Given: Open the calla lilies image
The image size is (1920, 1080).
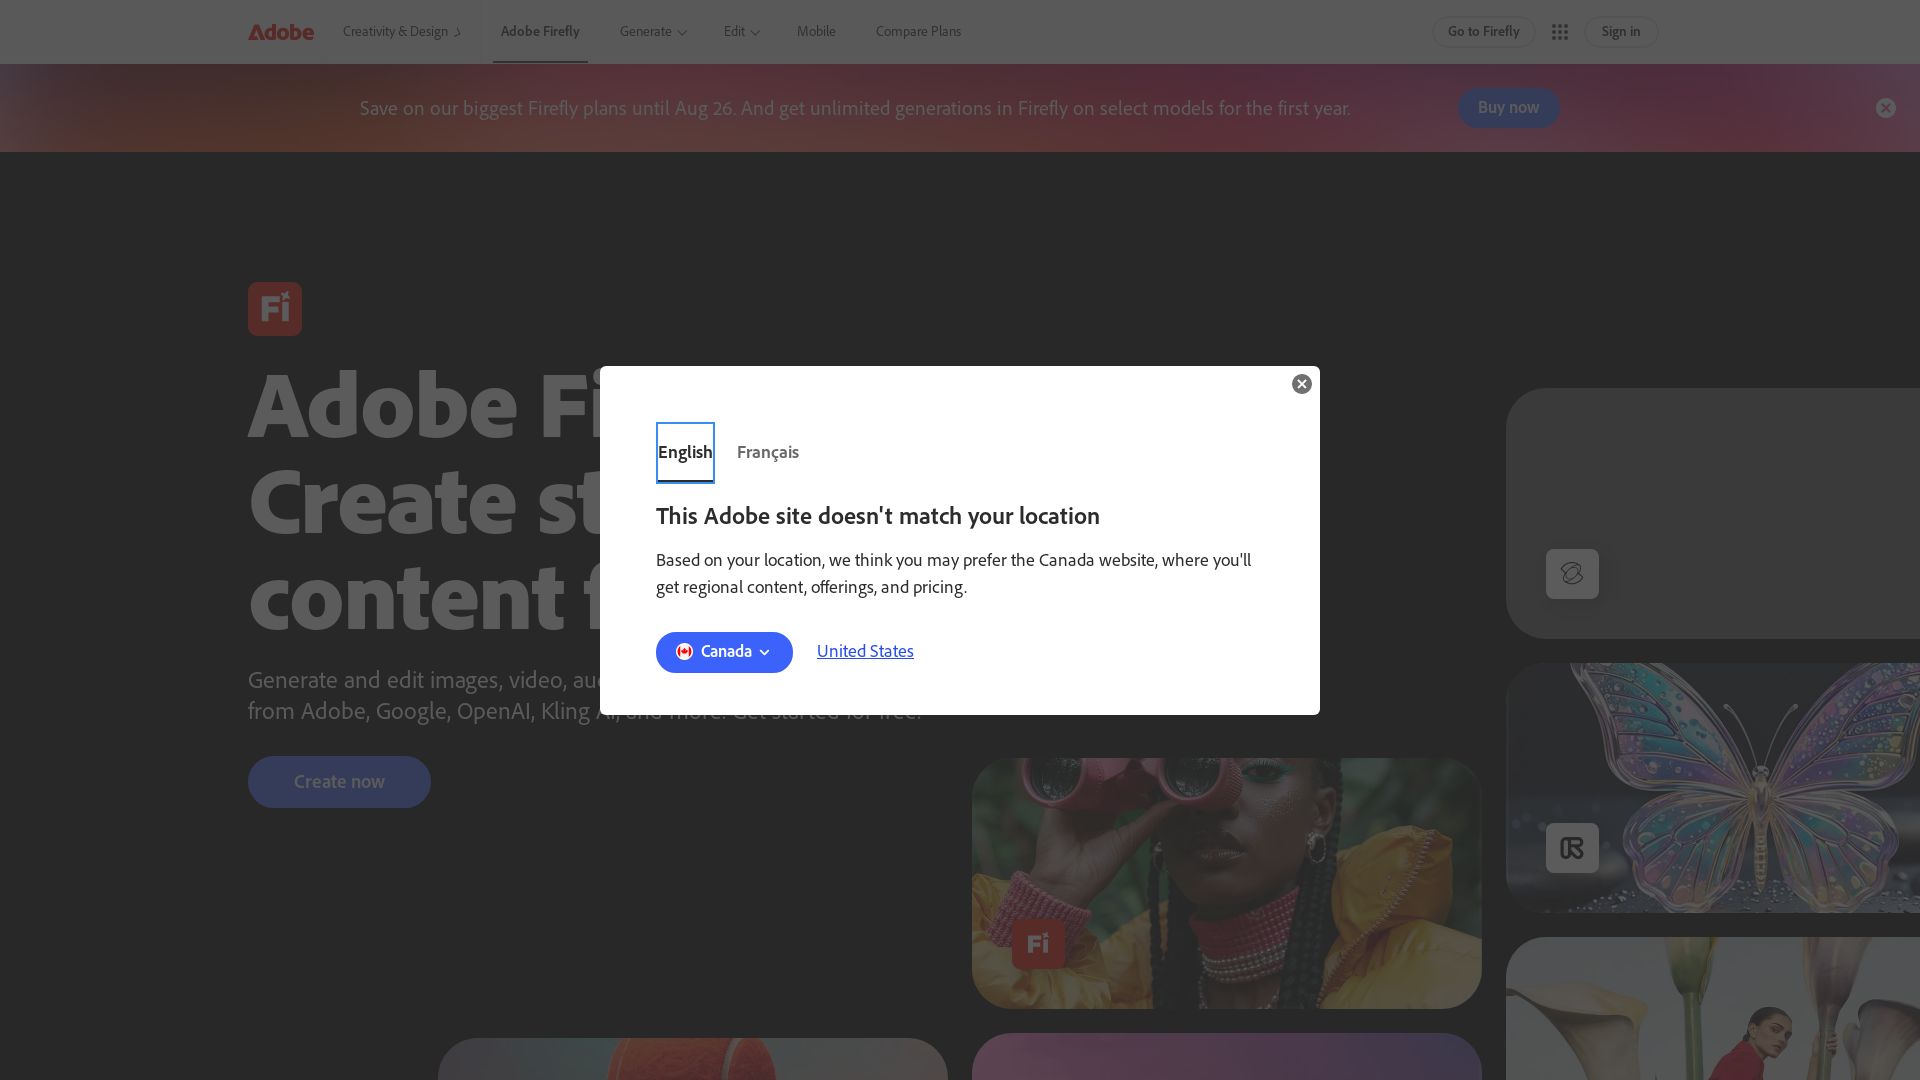Looking at the screenshot, I should point(1712,1008).
